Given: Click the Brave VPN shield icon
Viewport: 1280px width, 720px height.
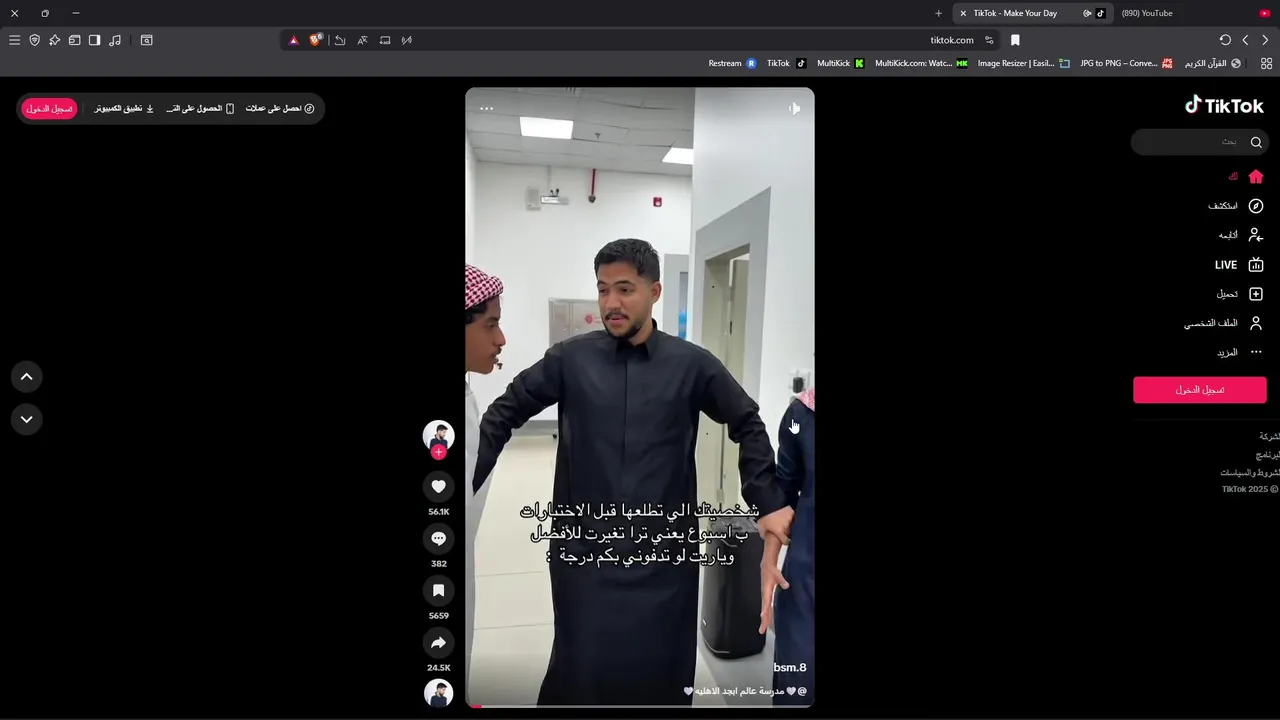Looking at the screenshot, I should [x=34, y=40].
